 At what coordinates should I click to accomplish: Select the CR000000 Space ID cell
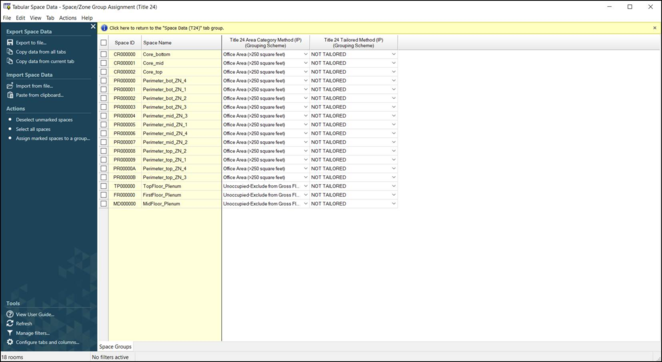(x=125, y=54)
